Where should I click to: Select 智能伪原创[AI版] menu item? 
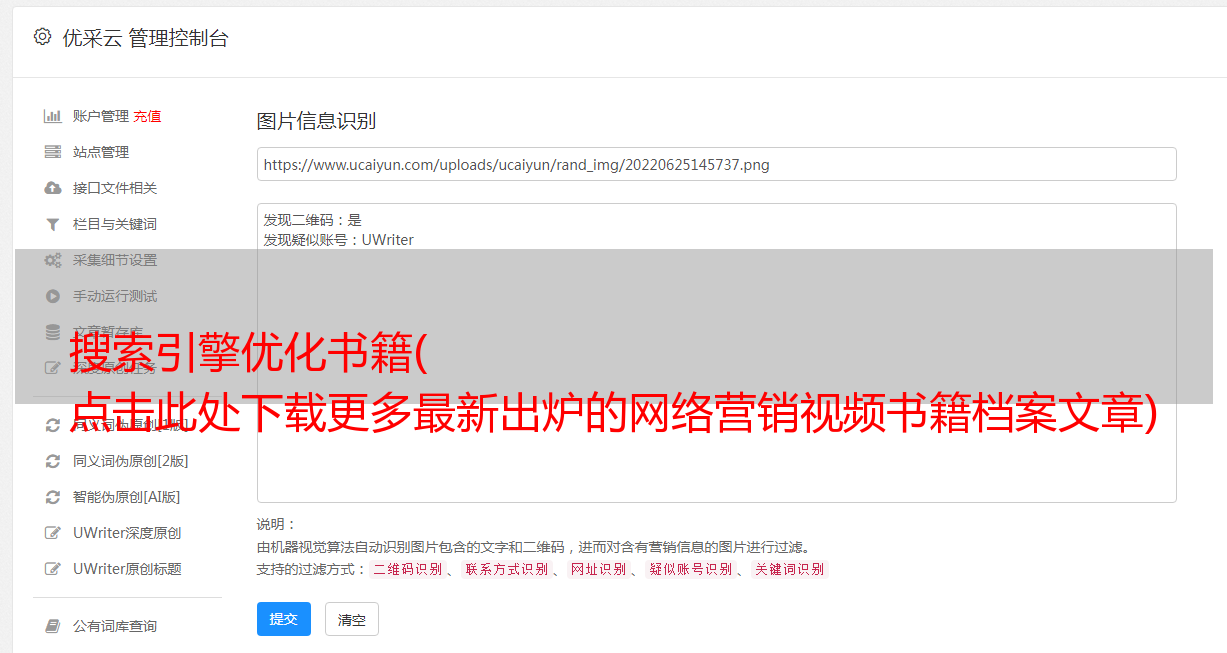[126, 497]
